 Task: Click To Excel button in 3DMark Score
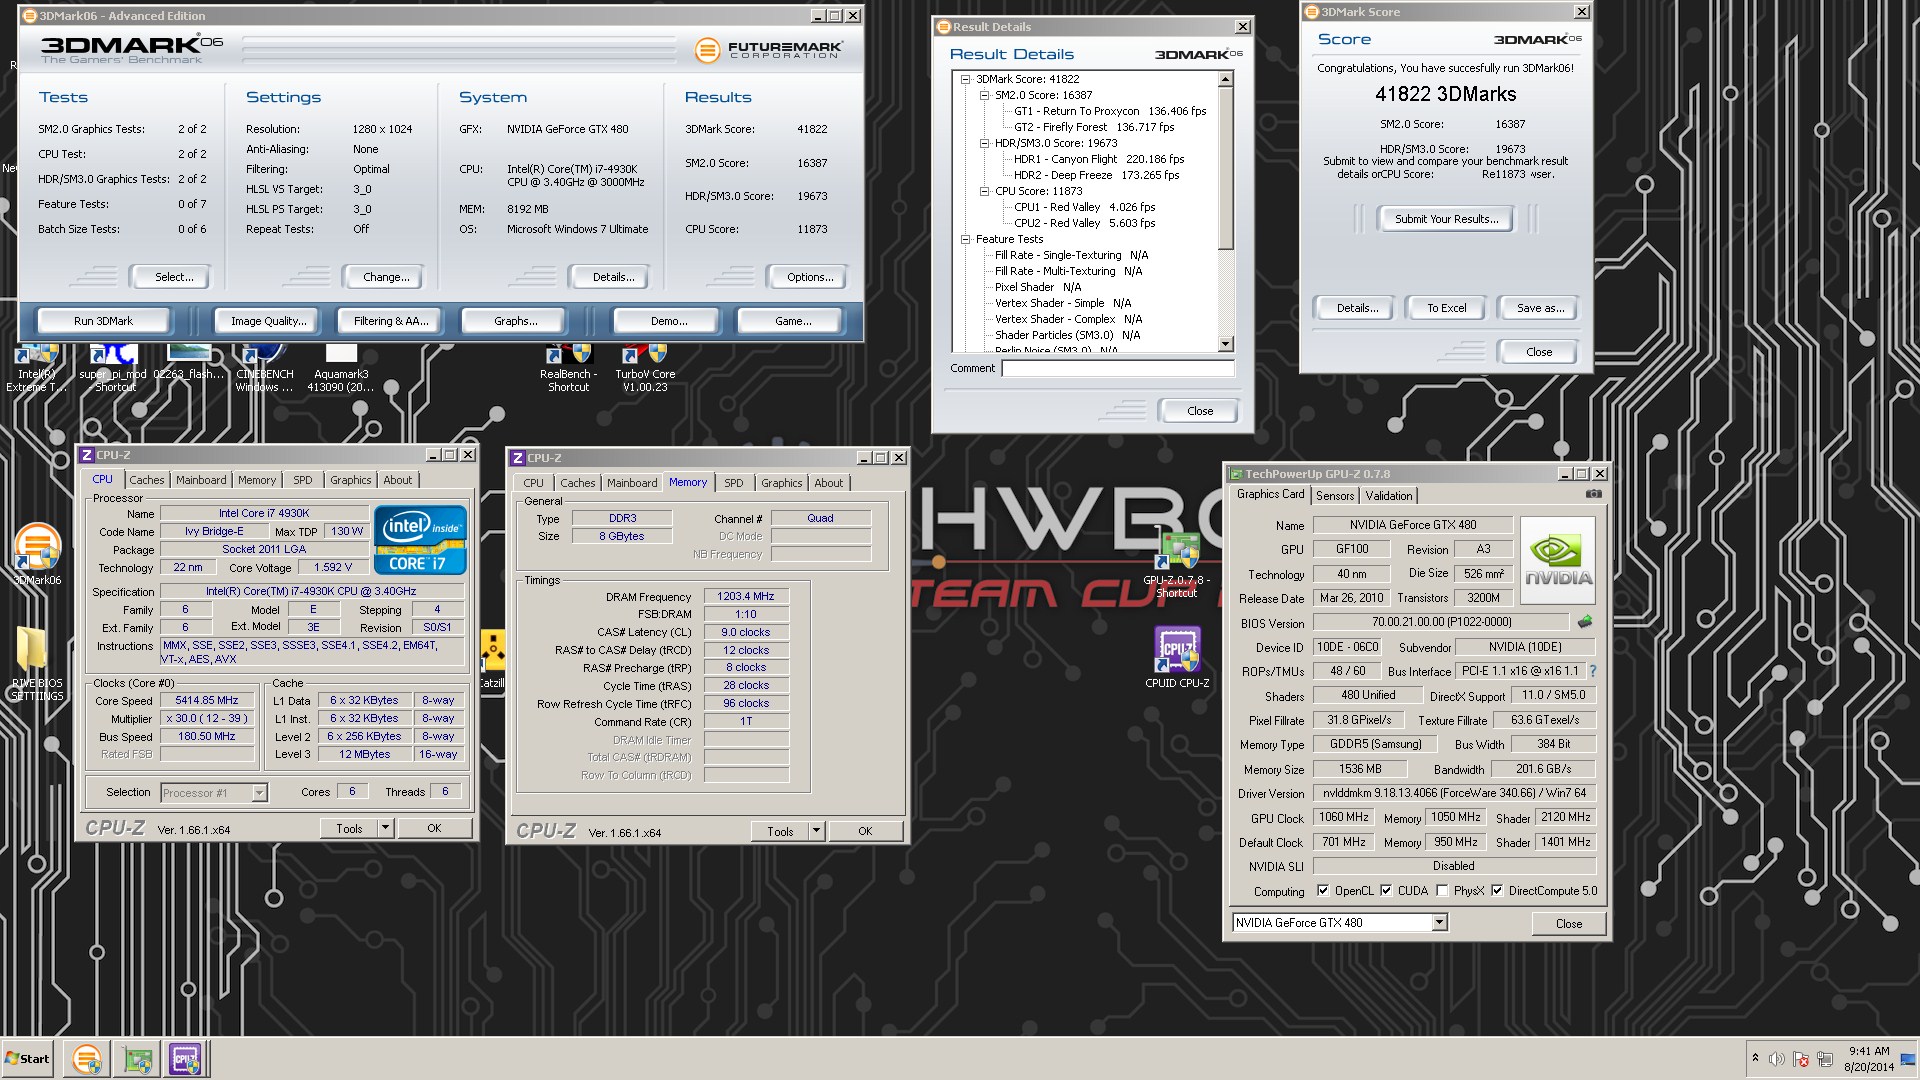point(1446,308)
